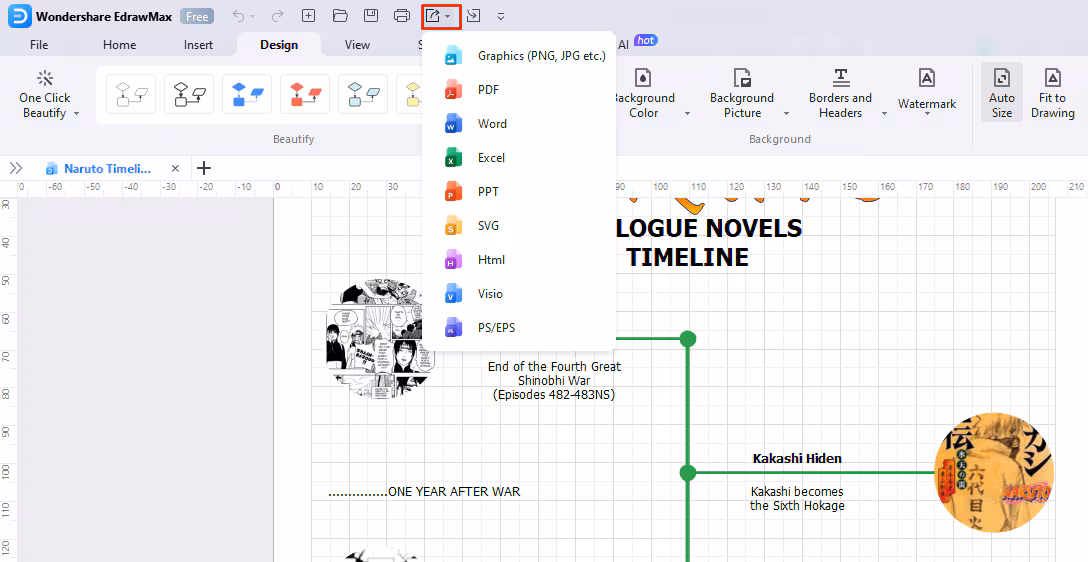The width and height of the screenshot is (1088, 562).
Task: Toggle Auto Size
Action: [x=1001, y=92]
